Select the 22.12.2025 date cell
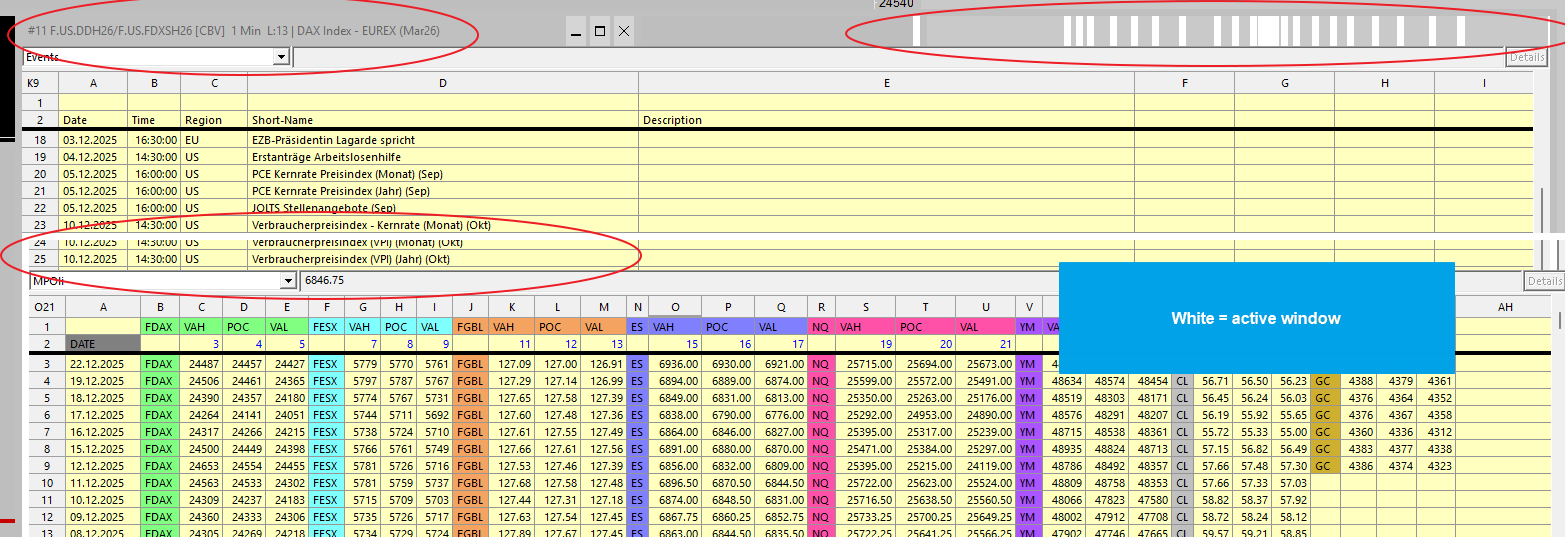Image resolution: width=1565 pixels, height=537 pixels. pos(103,364)
